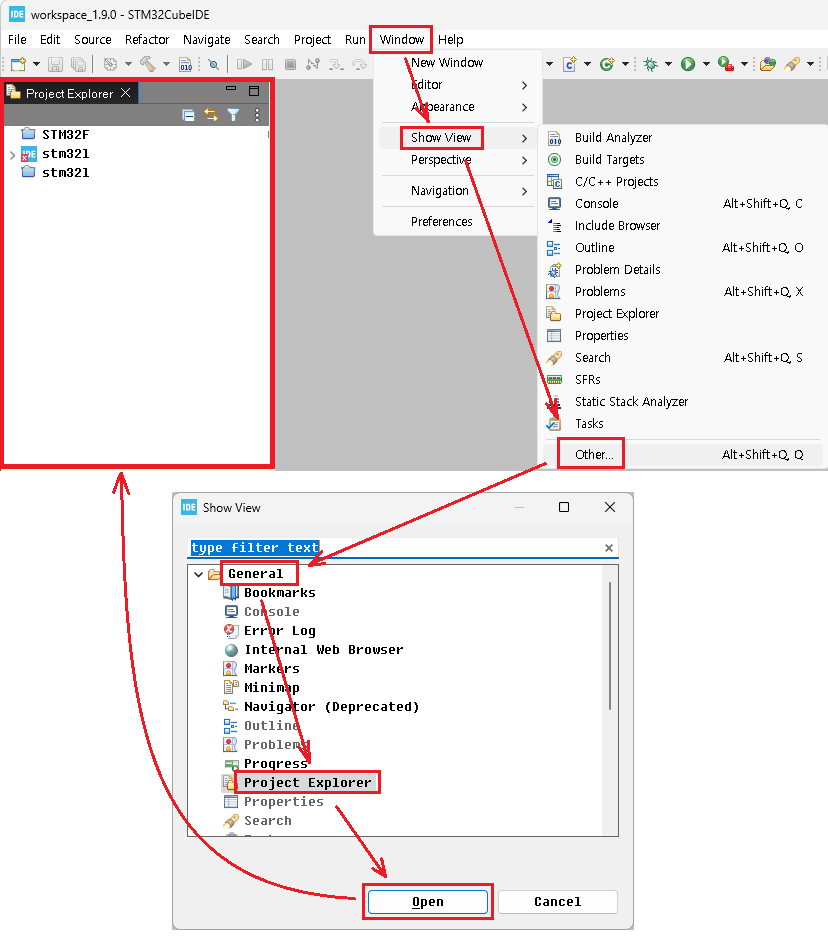This screenshot has width=828, height=940.
Task: Click the Save All toolbar icon
Action: point(78,64)
